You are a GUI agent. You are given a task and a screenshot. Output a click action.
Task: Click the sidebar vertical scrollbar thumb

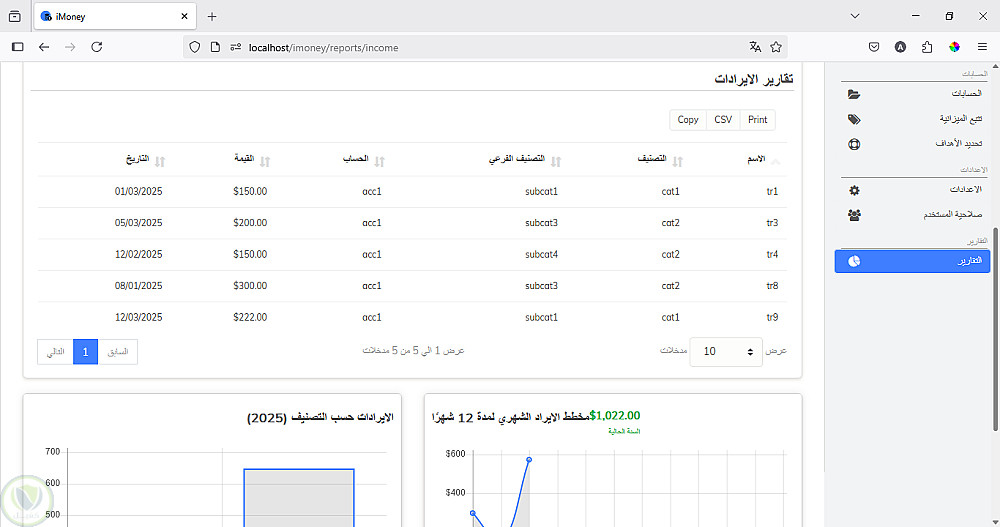(x=996, y=330)
